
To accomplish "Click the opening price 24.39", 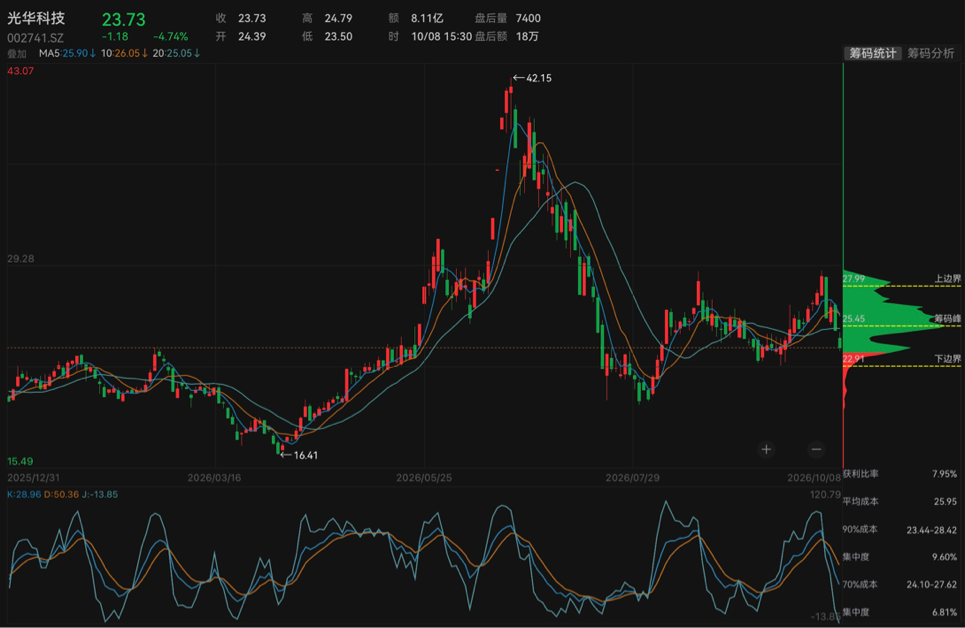I will click(252, 37).
